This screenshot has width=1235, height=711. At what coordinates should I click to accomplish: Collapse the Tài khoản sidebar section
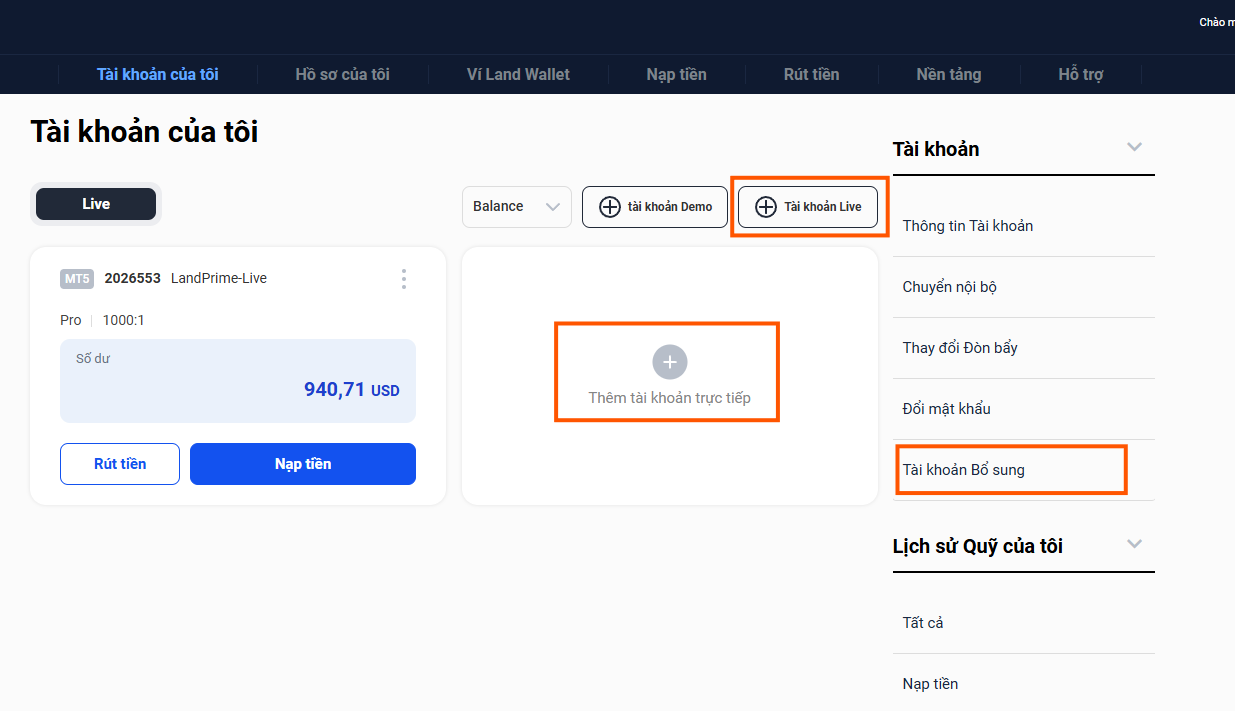[1134, 147]
